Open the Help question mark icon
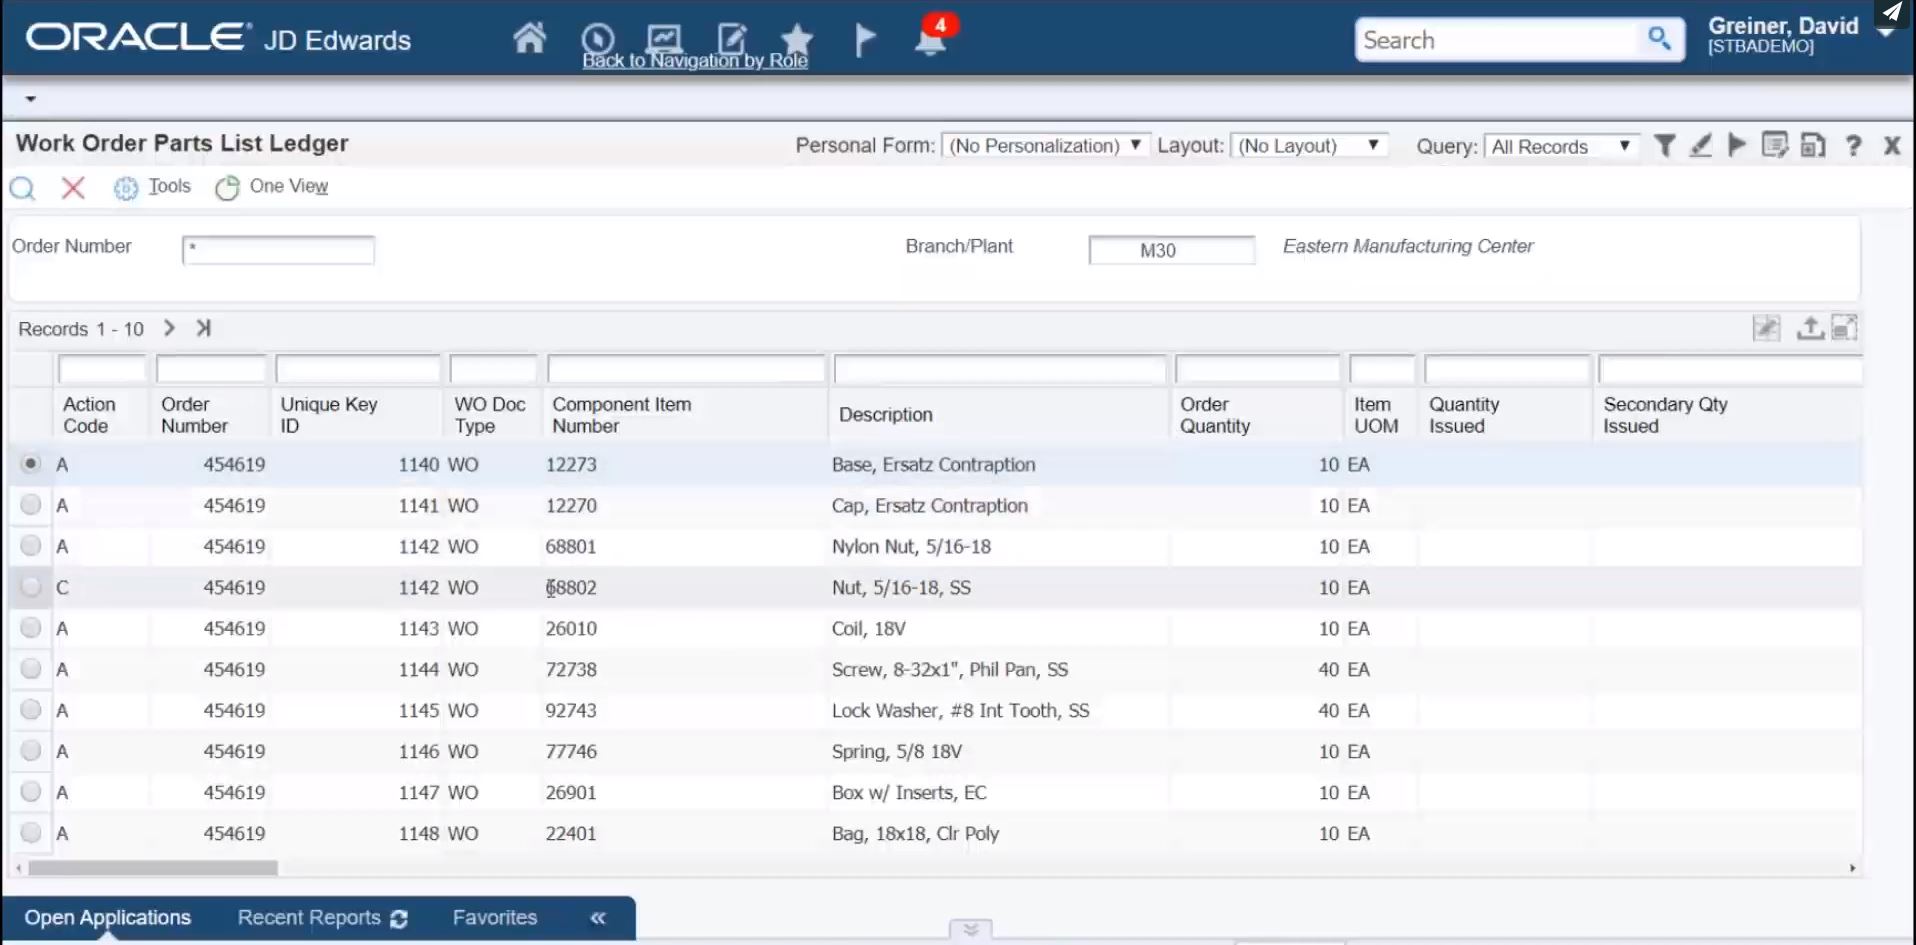 1853,146
